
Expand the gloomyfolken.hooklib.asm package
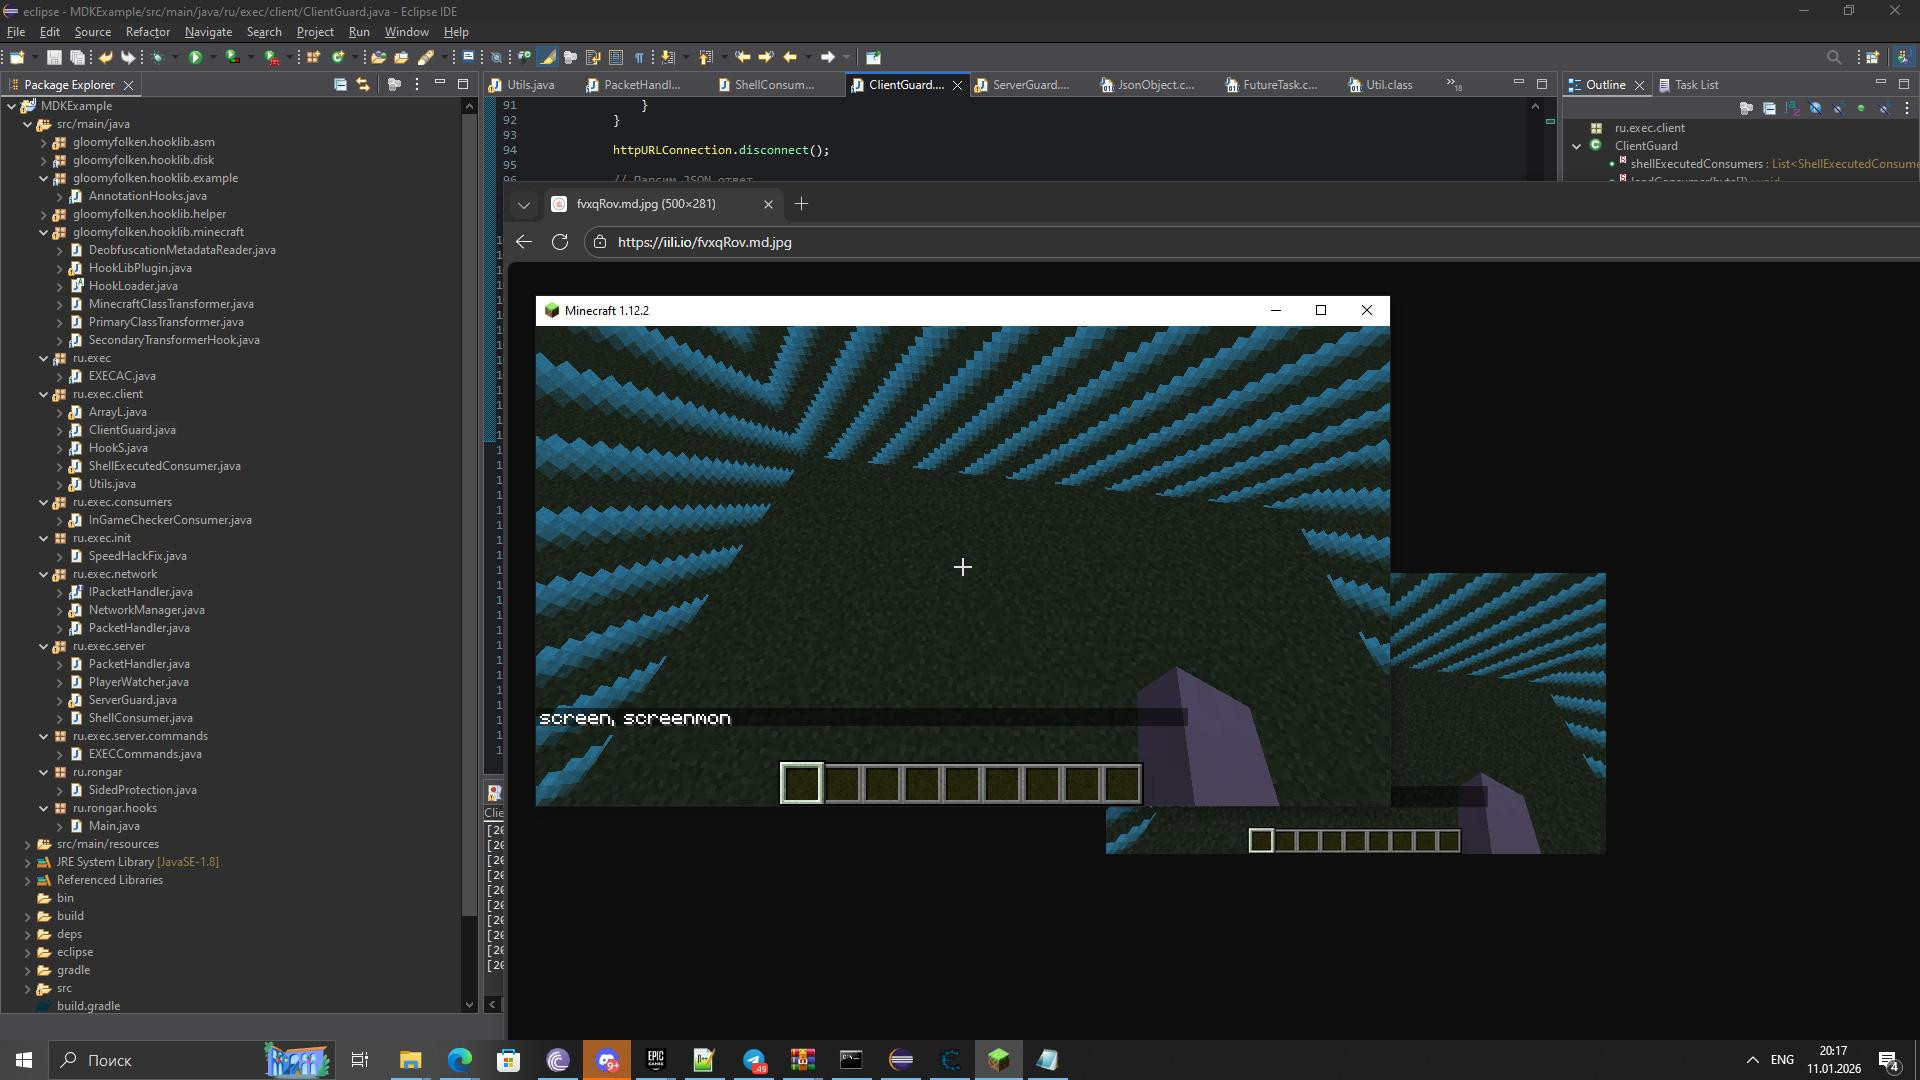(x=44, y=142)
